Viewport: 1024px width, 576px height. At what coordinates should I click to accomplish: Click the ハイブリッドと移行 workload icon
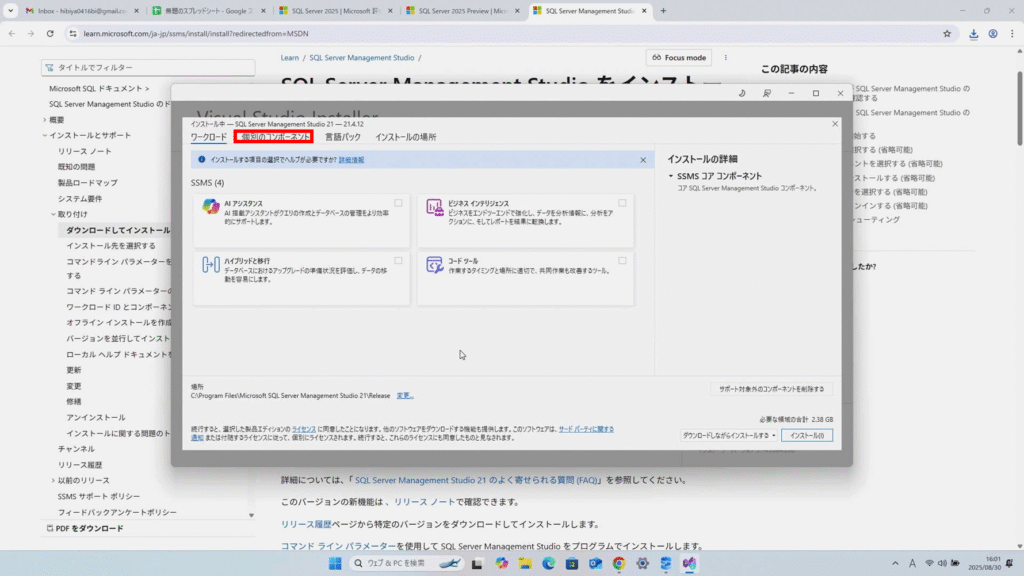tap(210, 264)
